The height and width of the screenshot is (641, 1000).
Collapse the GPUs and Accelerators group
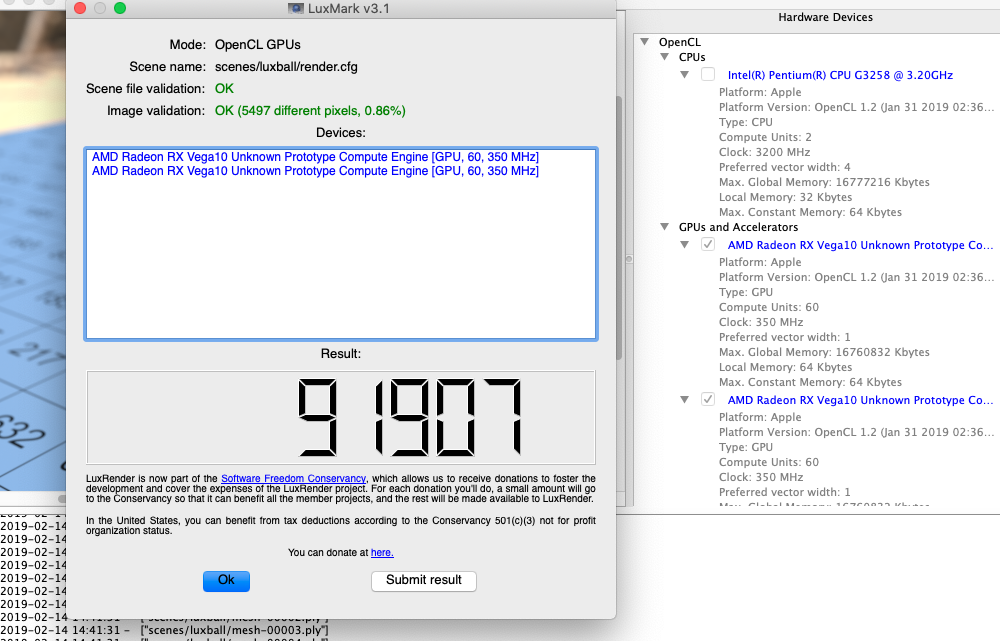pyautogui.click(x=666, y=228)
